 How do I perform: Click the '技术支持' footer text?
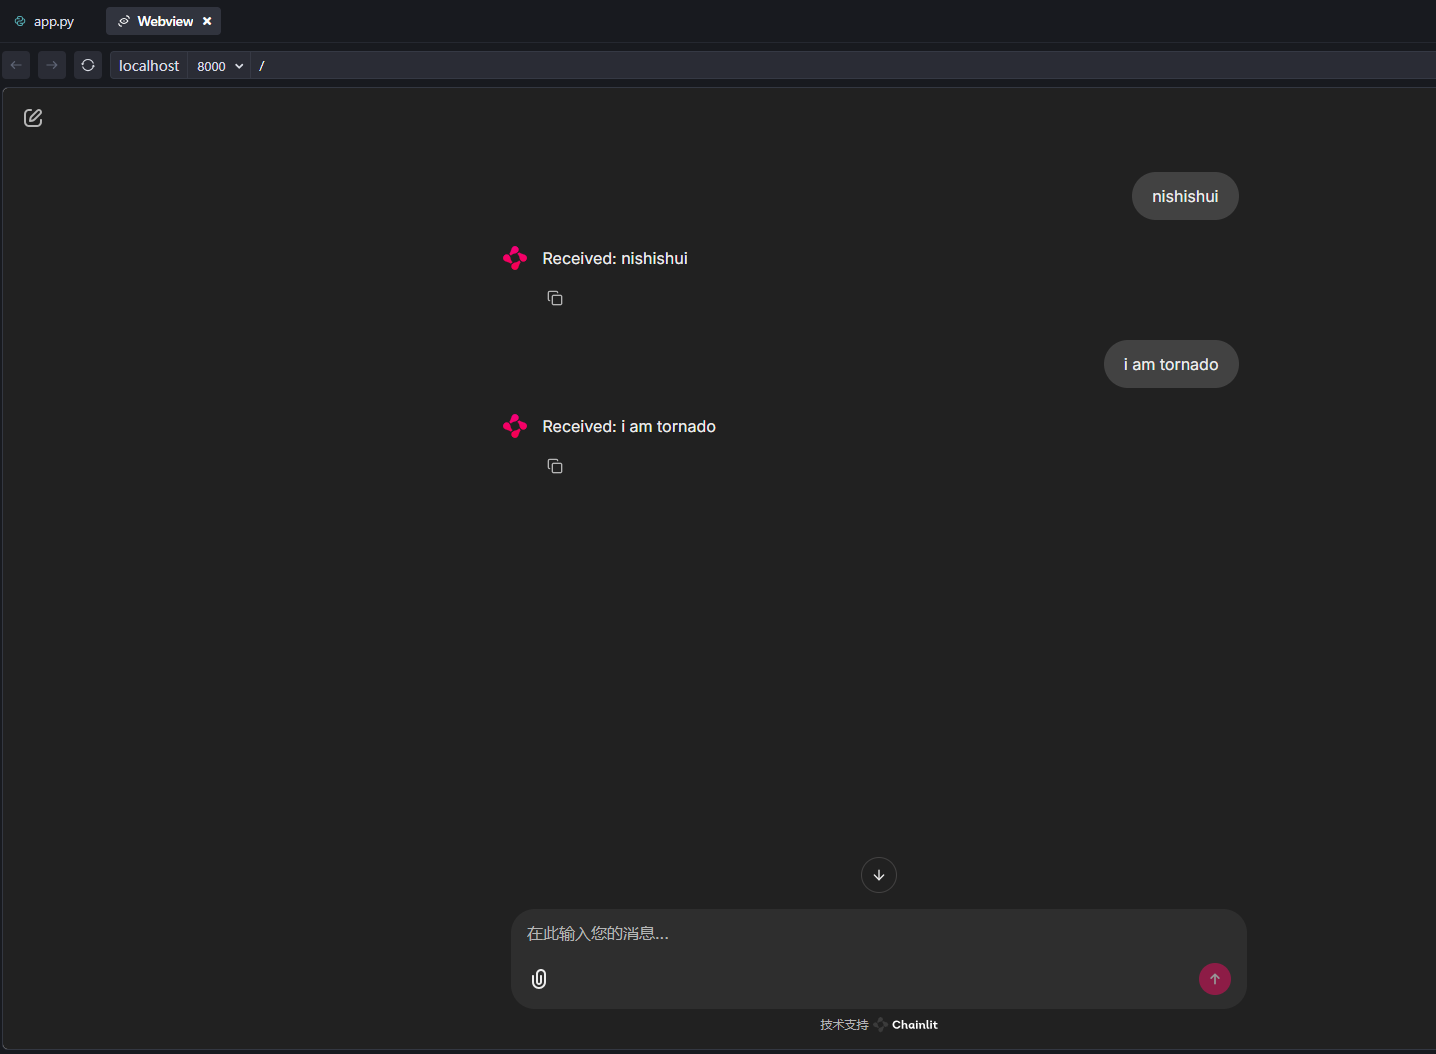click(x=844, y=1025)
